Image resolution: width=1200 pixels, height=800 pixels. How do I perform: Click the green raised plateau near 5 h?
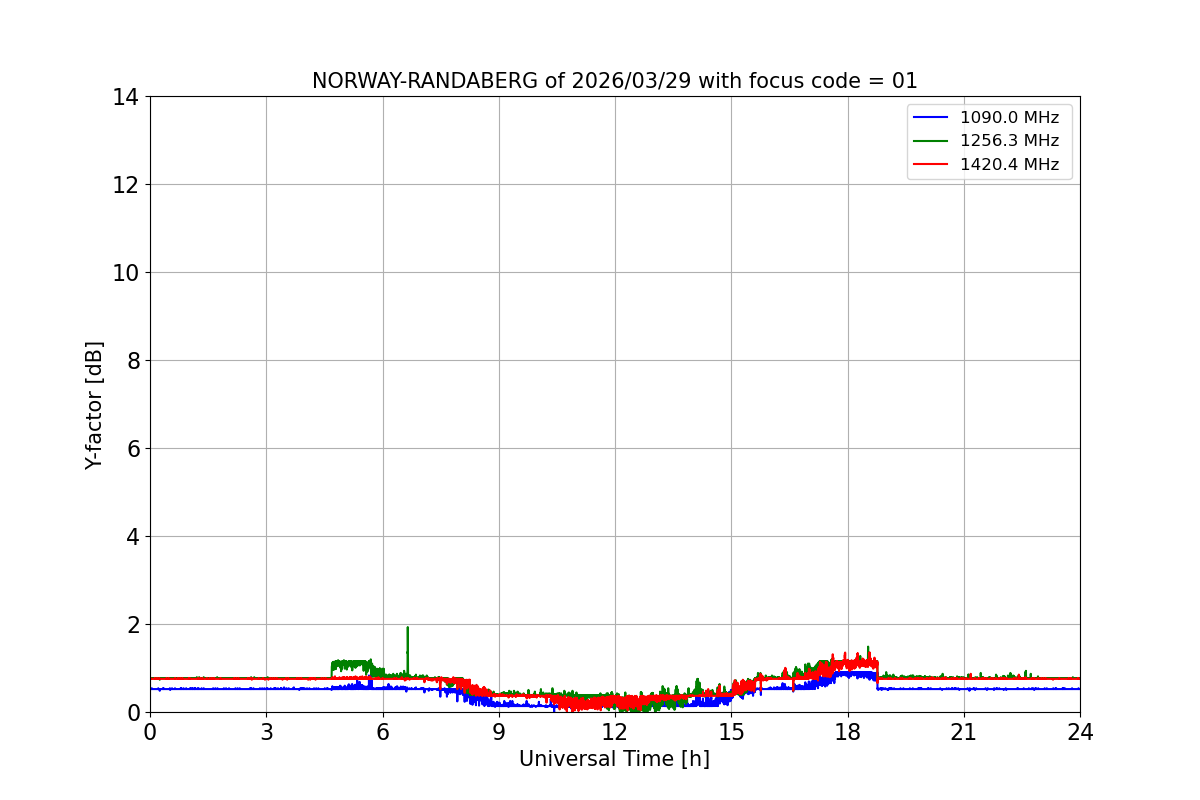pos(352,664)
